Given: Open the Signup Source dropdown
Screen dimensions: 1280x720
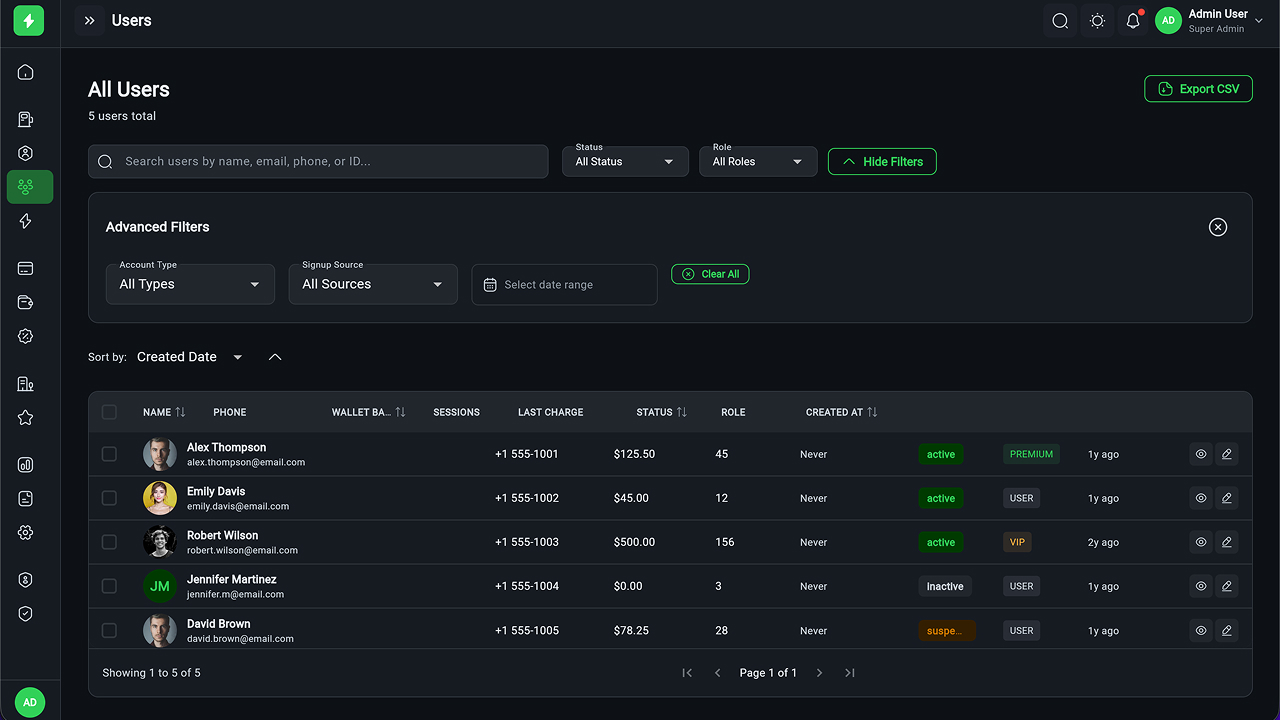Looking at the screenshot, I should pyautogui.click(x=373, y=284).
